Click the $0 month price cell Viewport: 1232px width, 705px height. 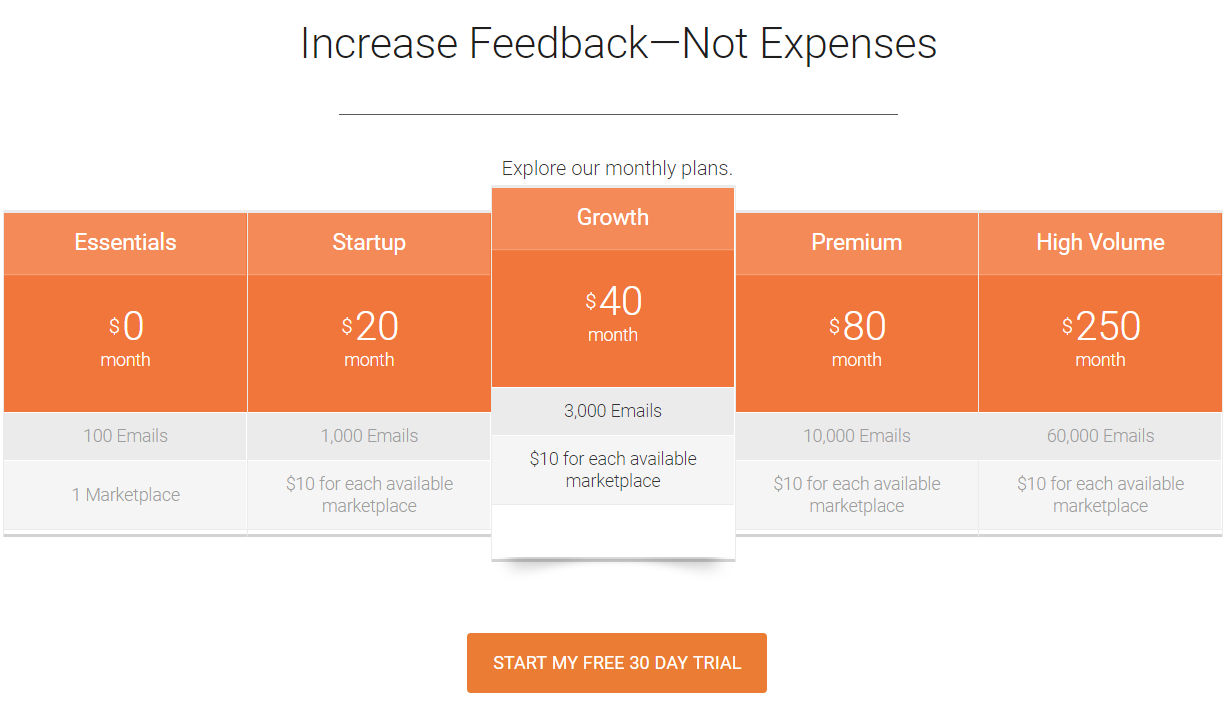125,340
